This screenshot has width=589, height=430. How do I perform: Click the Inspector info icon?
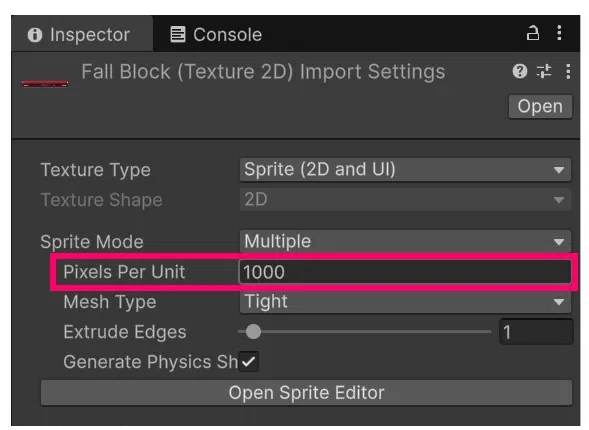[x=35, y=35]
